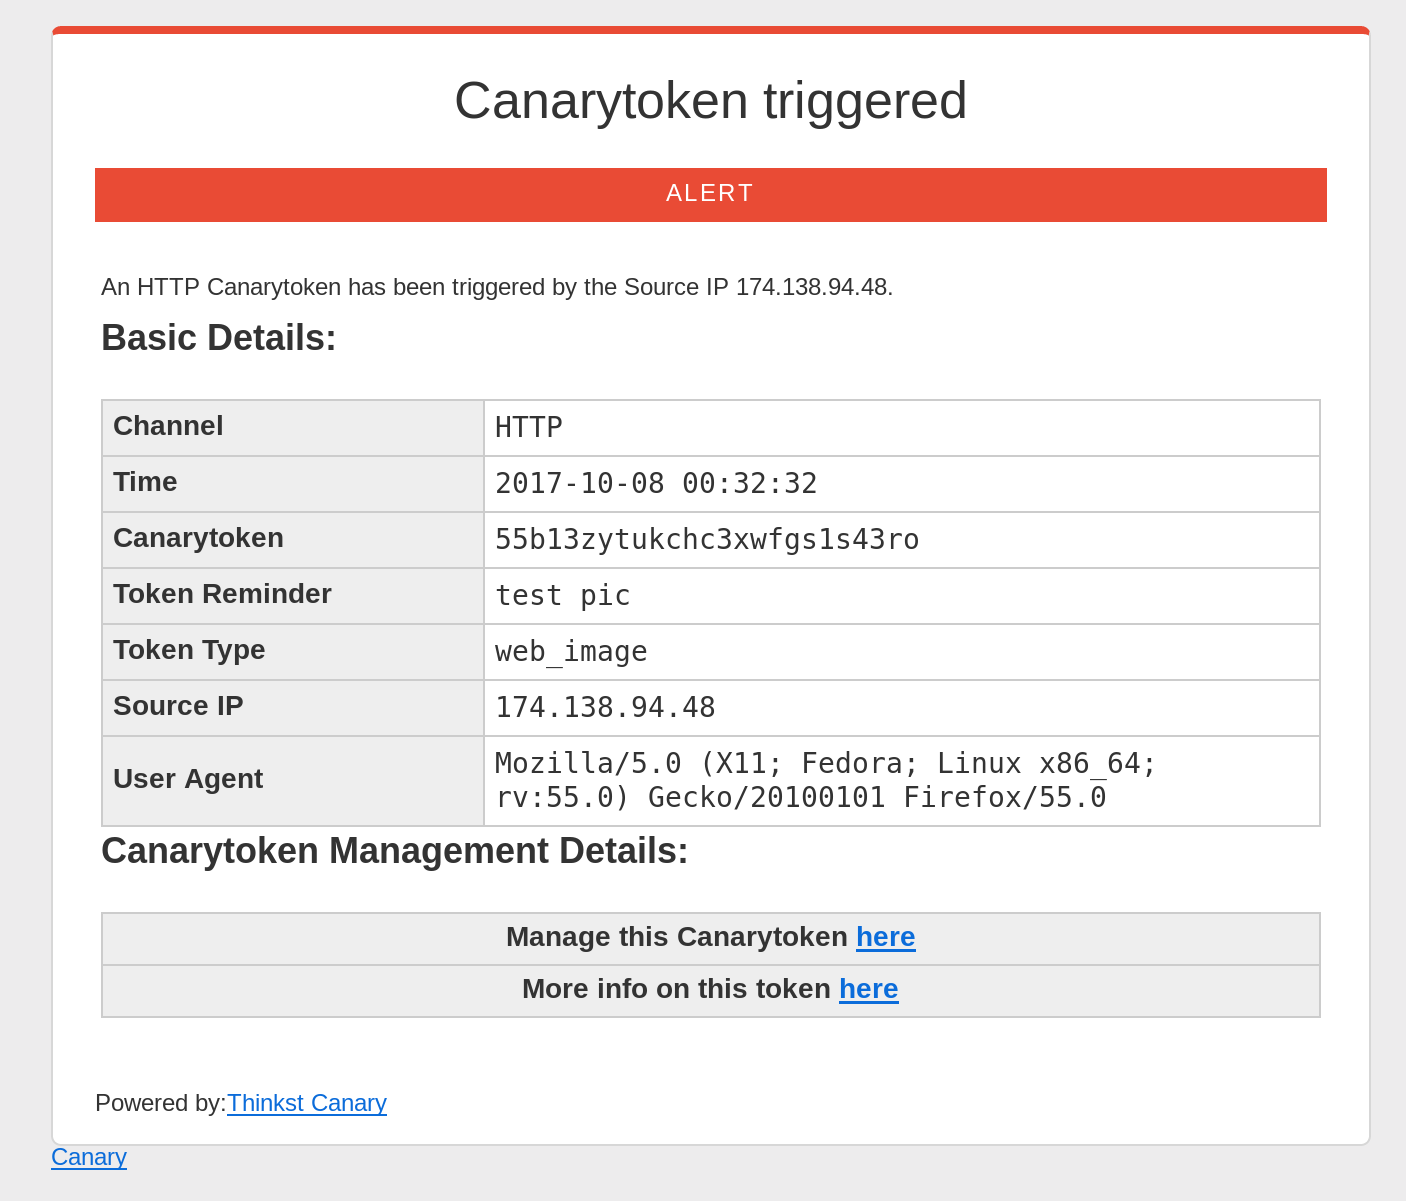Select the web_image token type value

point(571,652)
